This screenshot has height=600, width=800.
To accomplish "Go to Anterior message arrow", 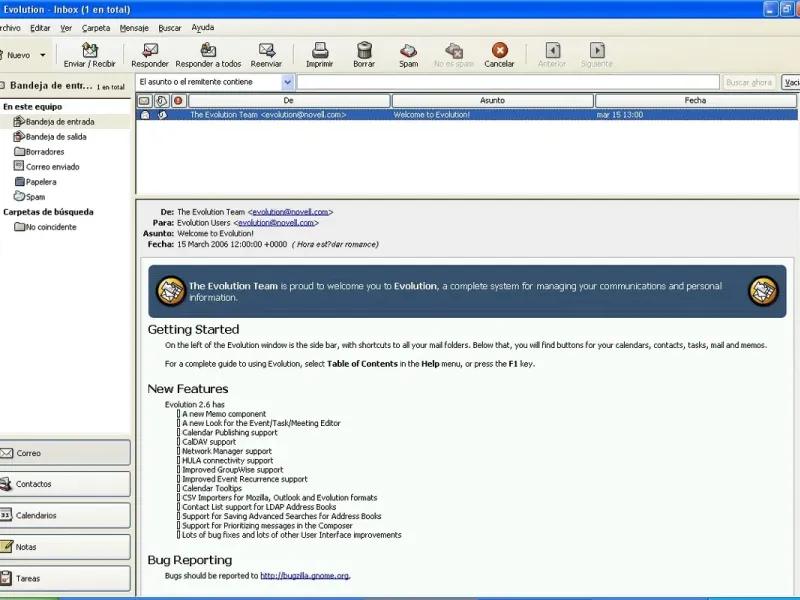I will coord(553,50).
